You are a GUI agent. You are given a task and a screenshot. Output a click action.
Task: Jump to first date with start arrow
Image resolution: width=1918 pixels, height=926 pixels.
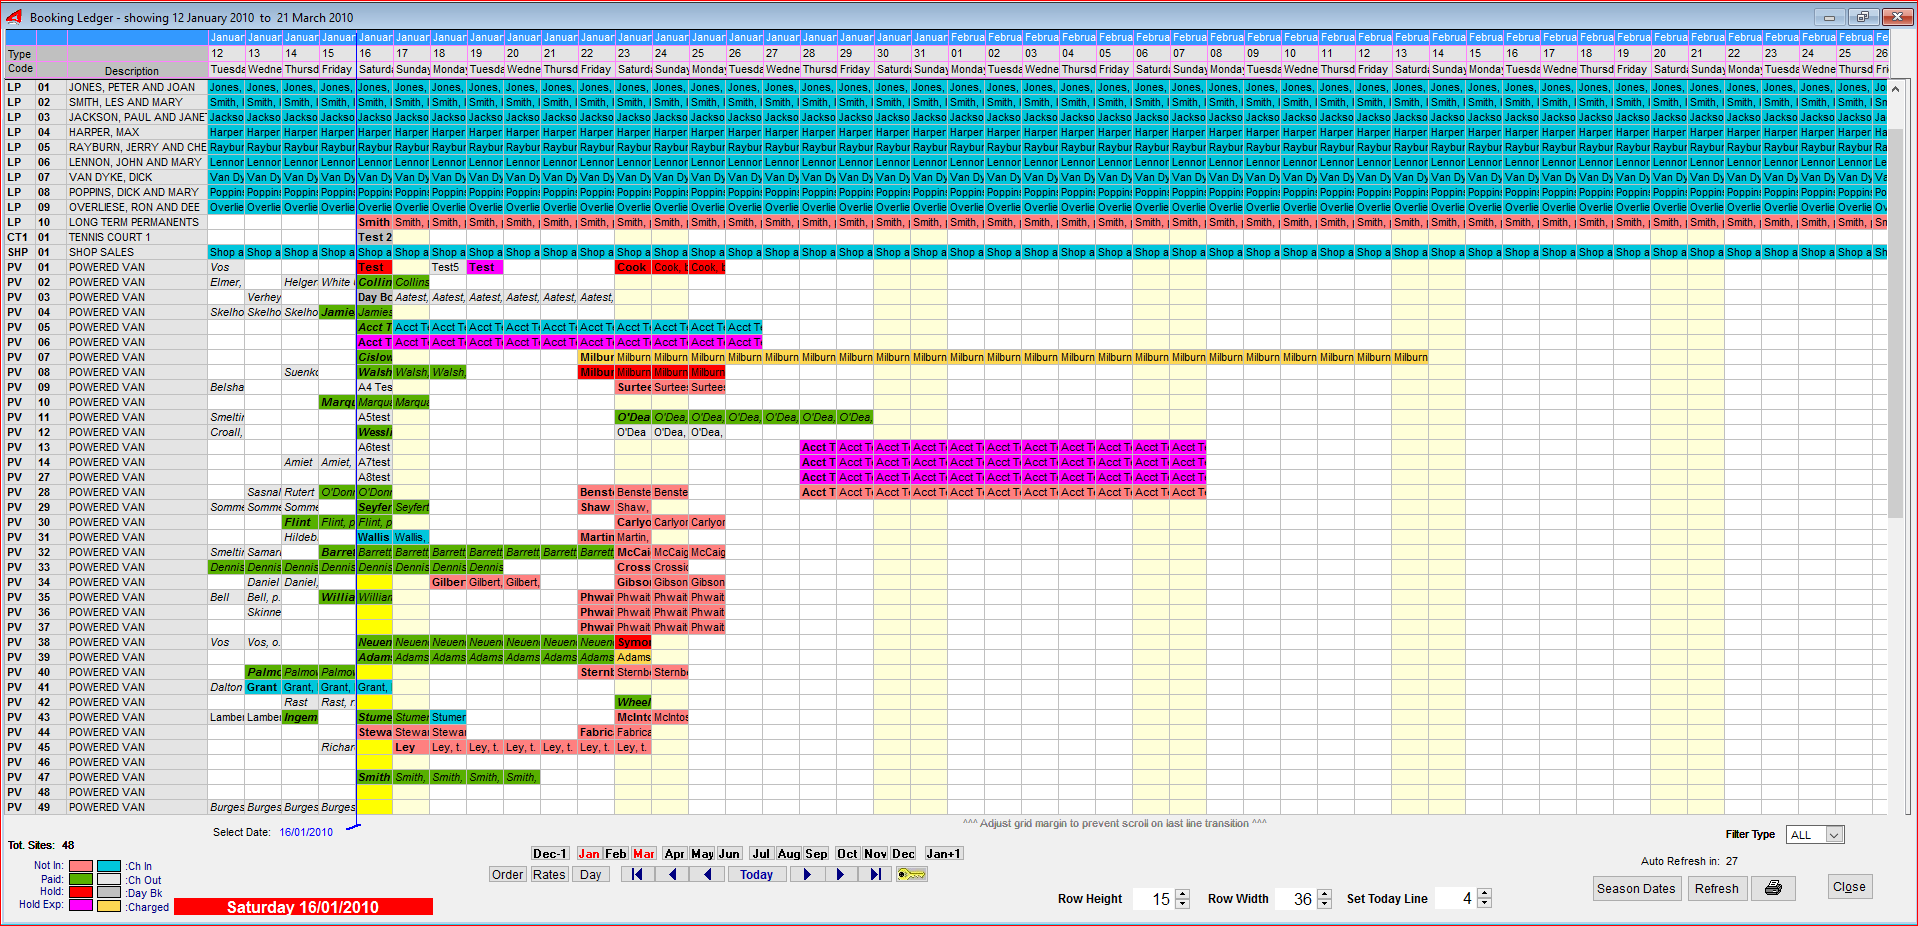pyautogui.click(x=637, y=875)
